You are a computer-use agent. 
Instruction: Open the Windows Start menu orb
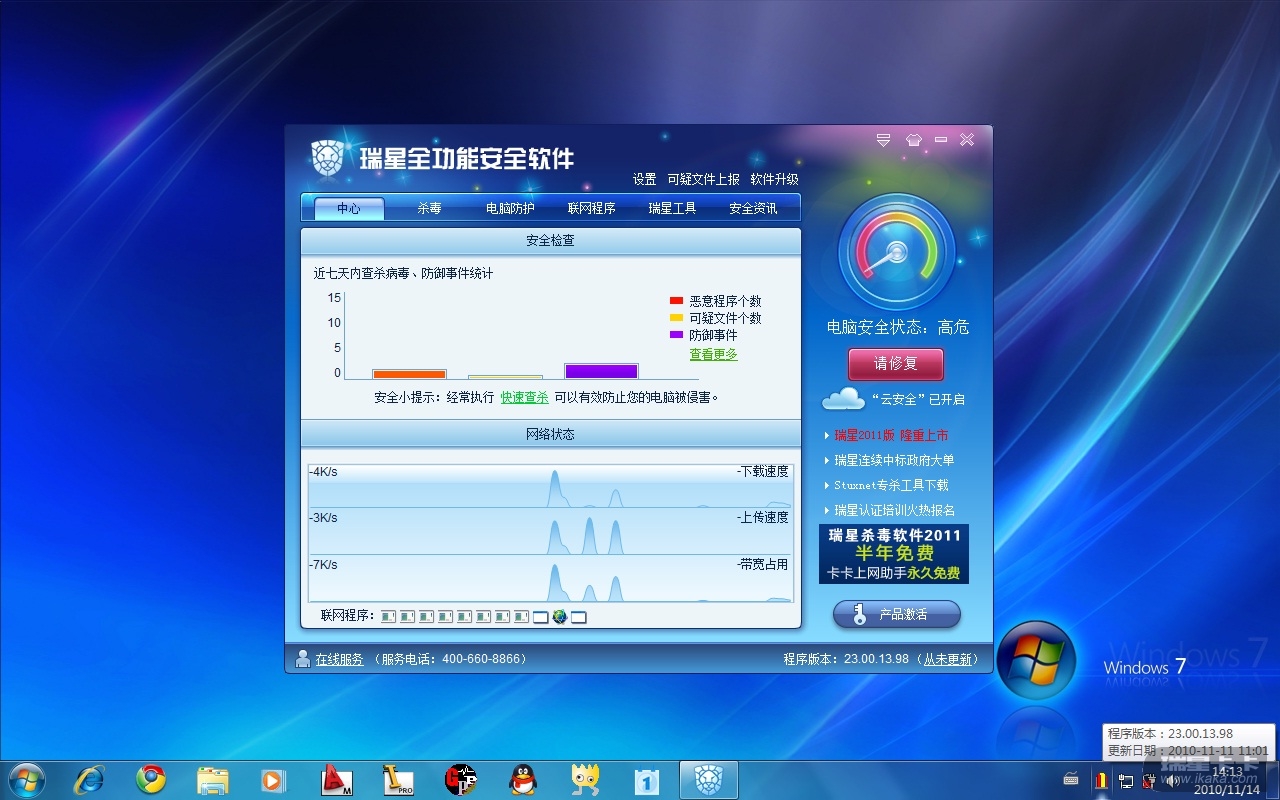pos(26,780)
